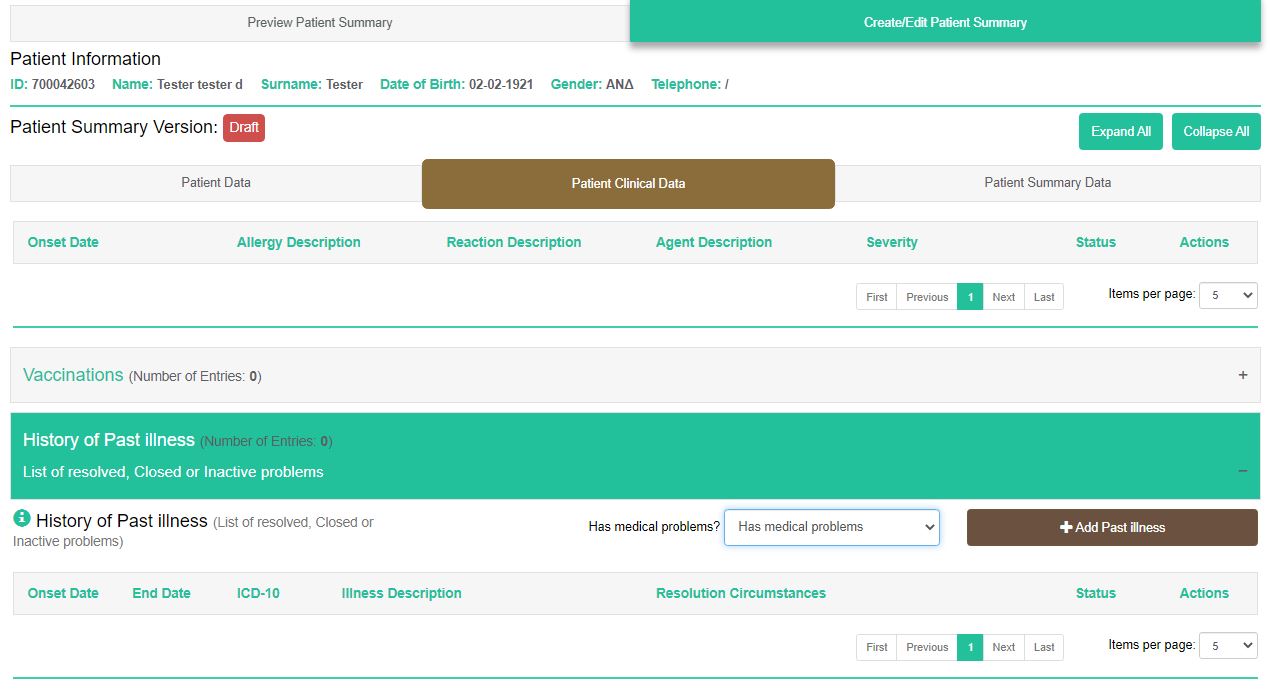The height and width of the screenshot is (689, 1274).
Task: Go to Next page in allergy table
Action: coord(1003,297)
